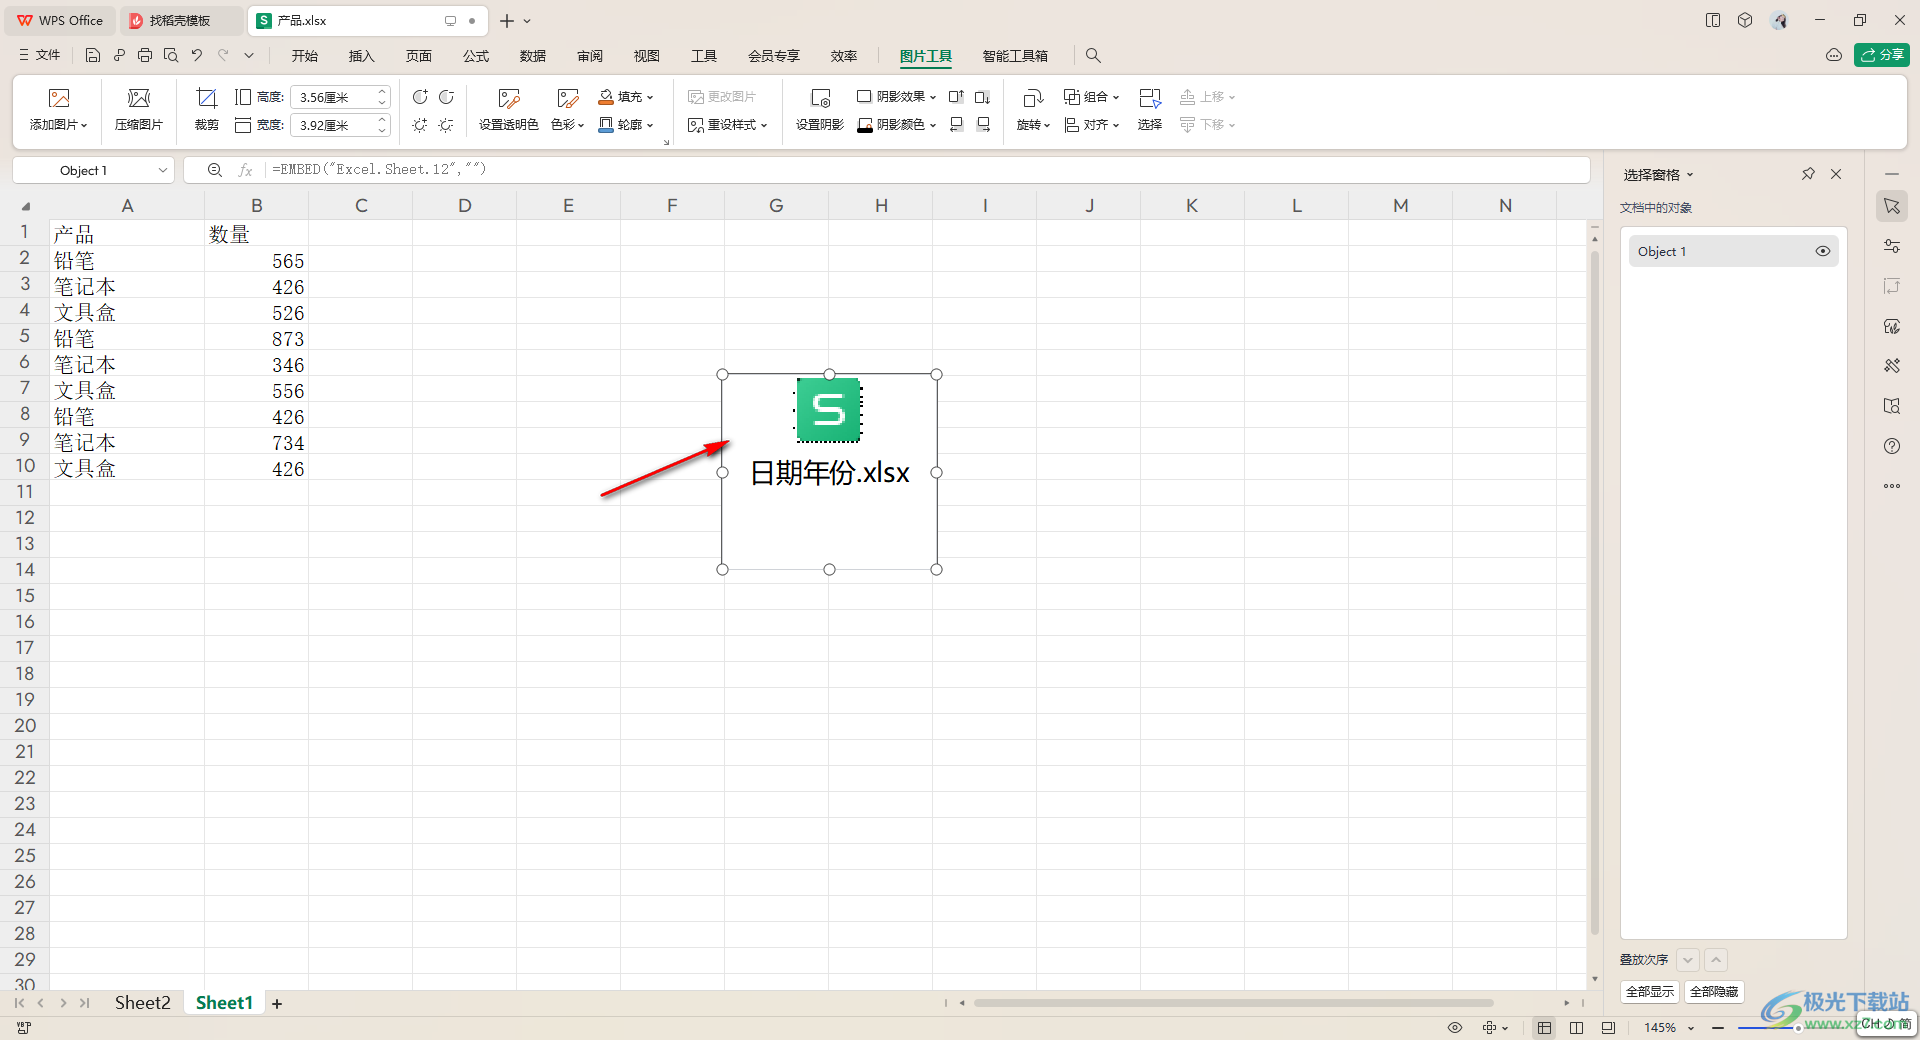This screenshot has height=1040, width=1920.
Task: Open the 色彩 color dropdown
Action: coord(568,125)
